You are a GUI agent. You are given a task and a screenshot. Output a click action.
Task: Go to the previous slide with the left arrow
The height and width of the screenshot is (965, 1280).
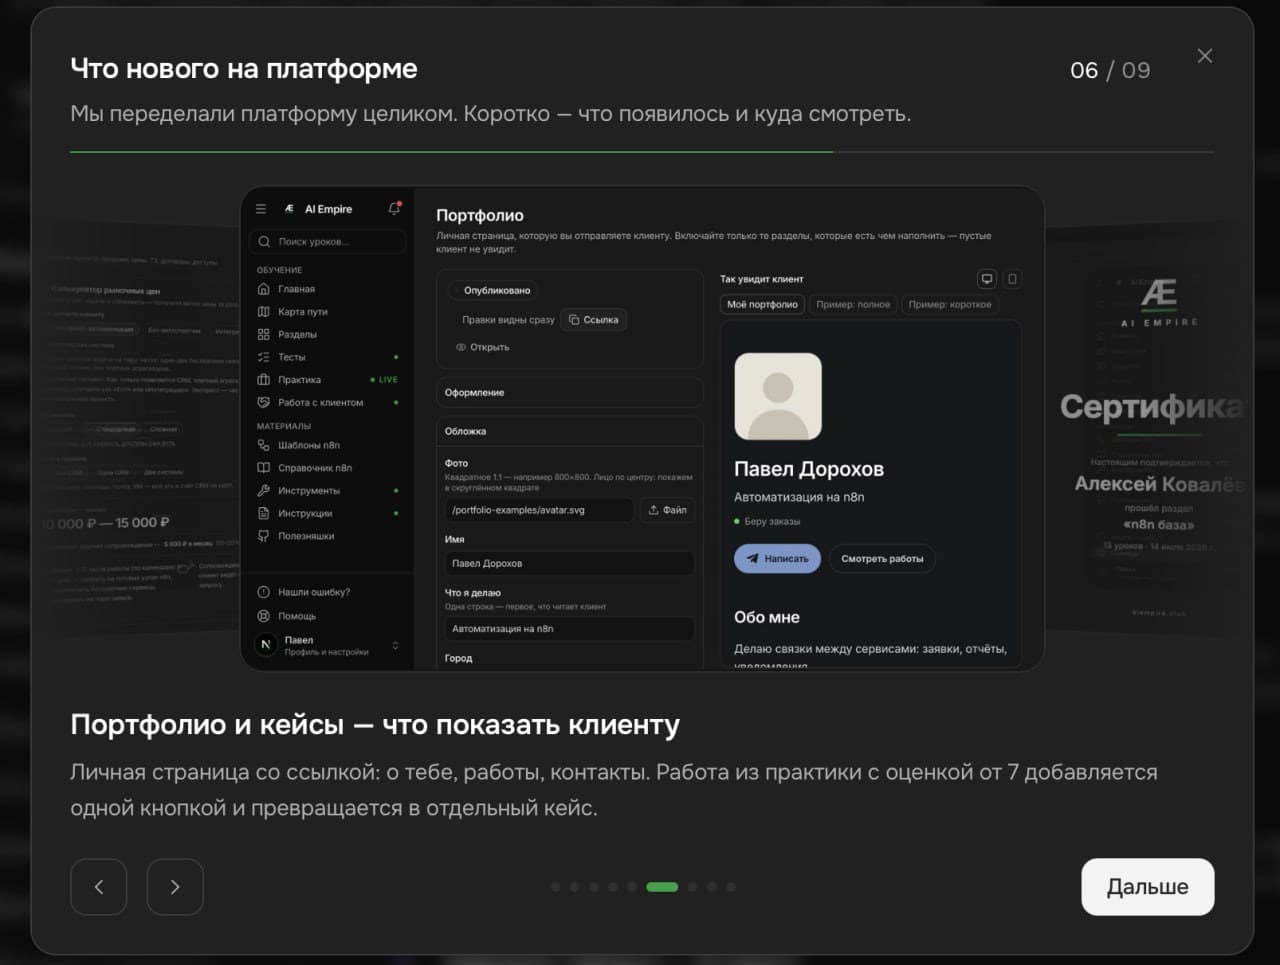coord(99,887)
